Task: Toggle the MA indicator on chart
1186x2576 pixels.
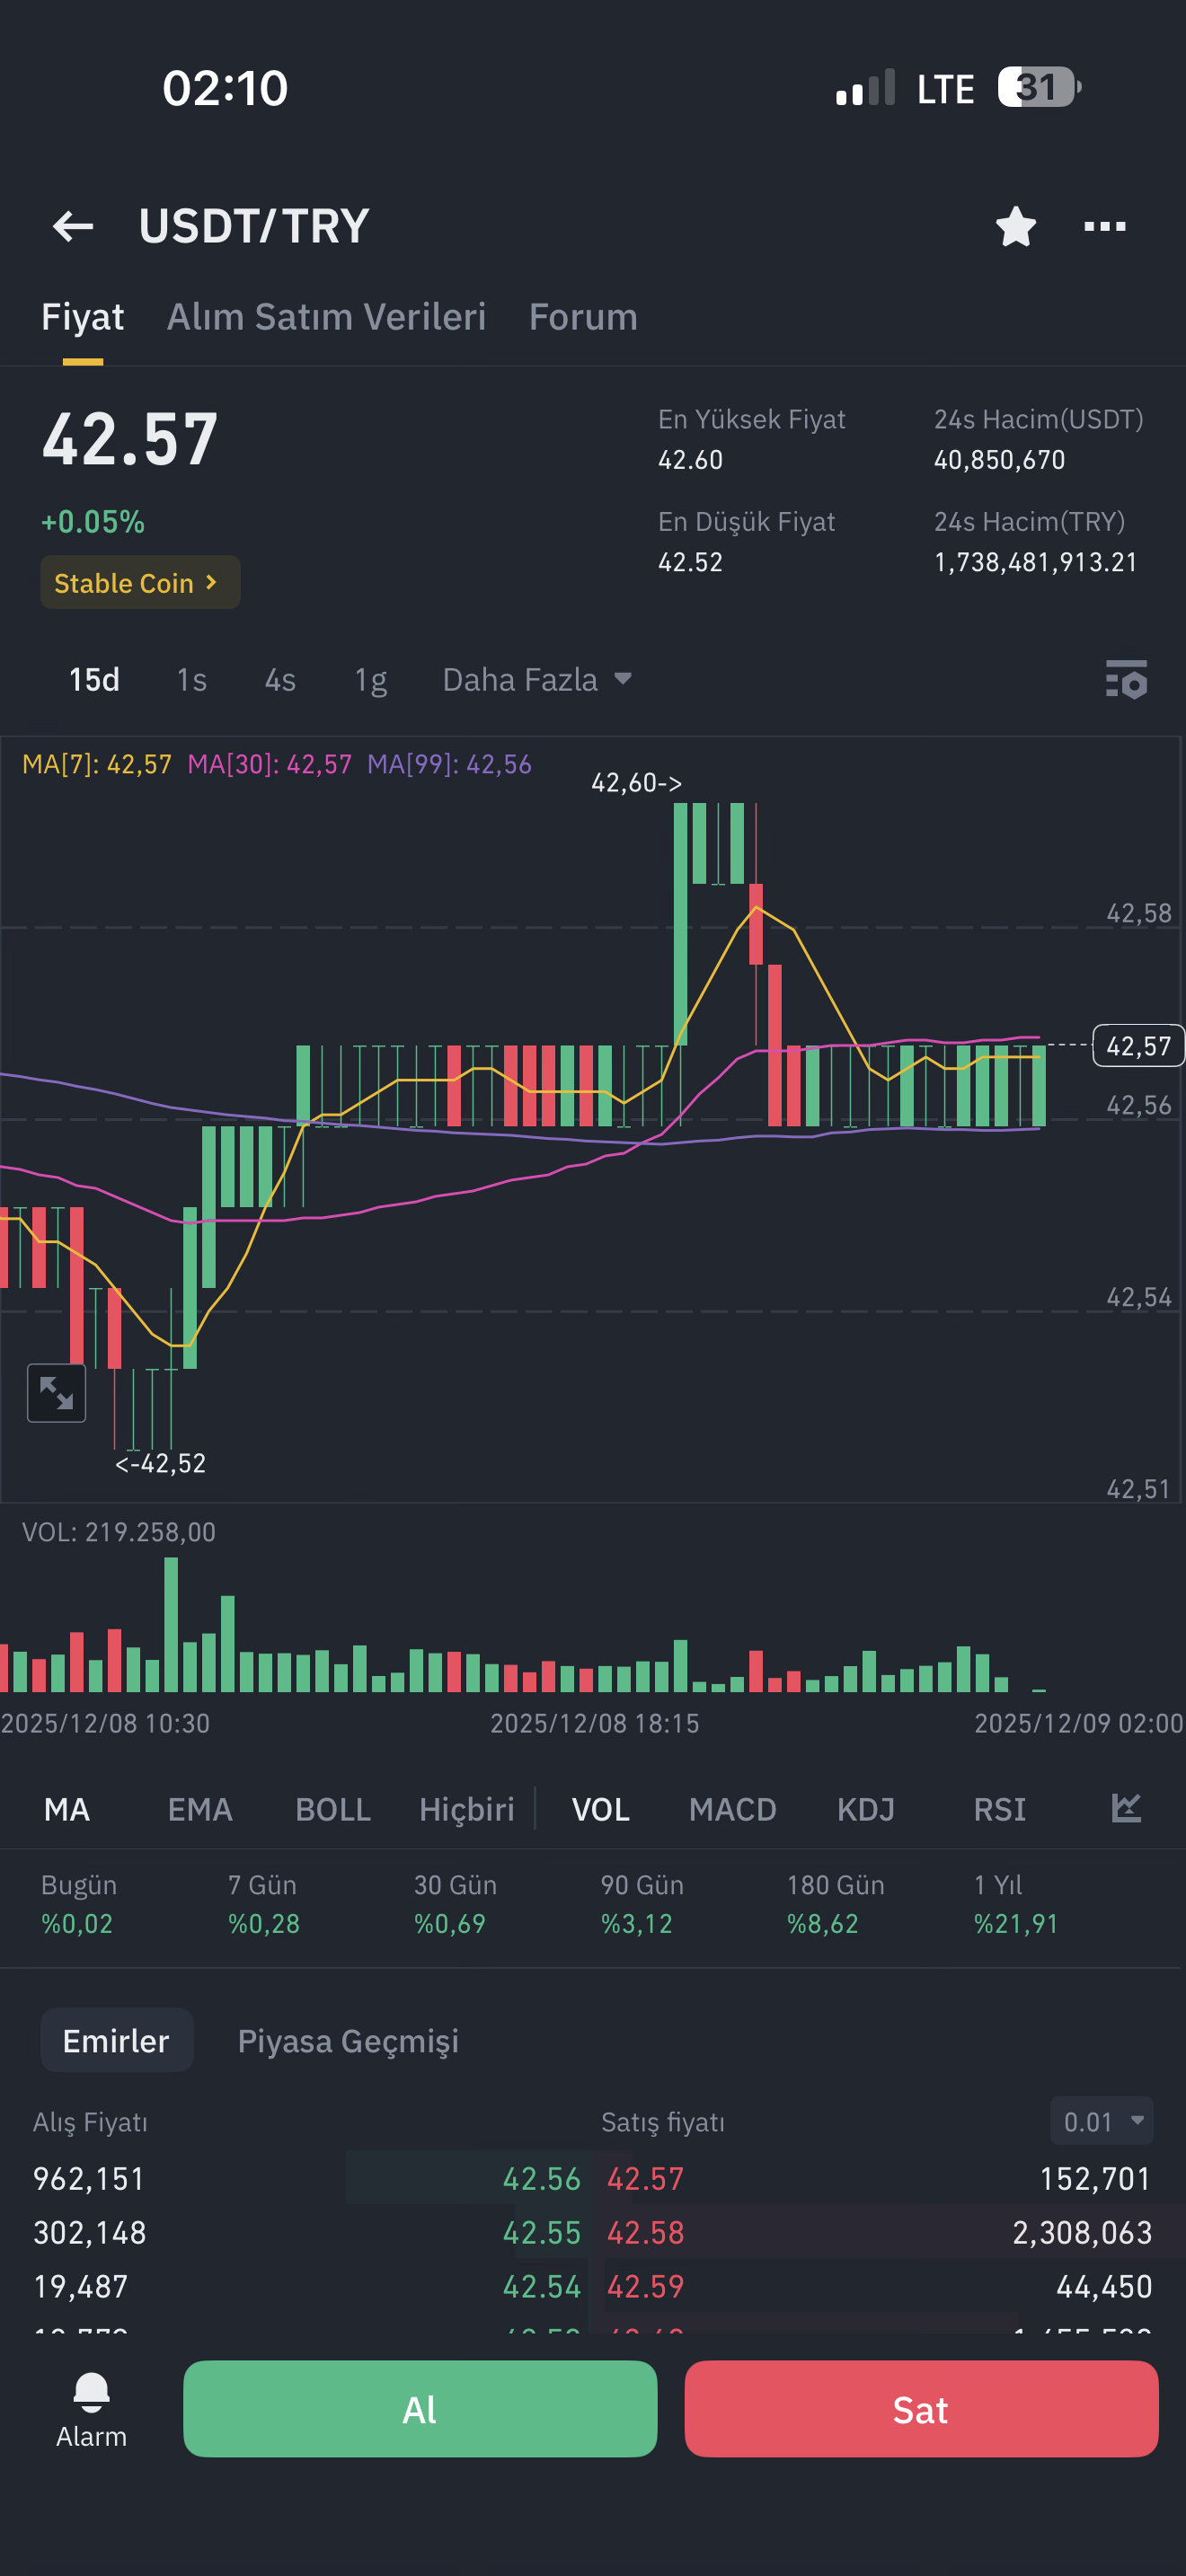Action: (x=67, y=1809)
